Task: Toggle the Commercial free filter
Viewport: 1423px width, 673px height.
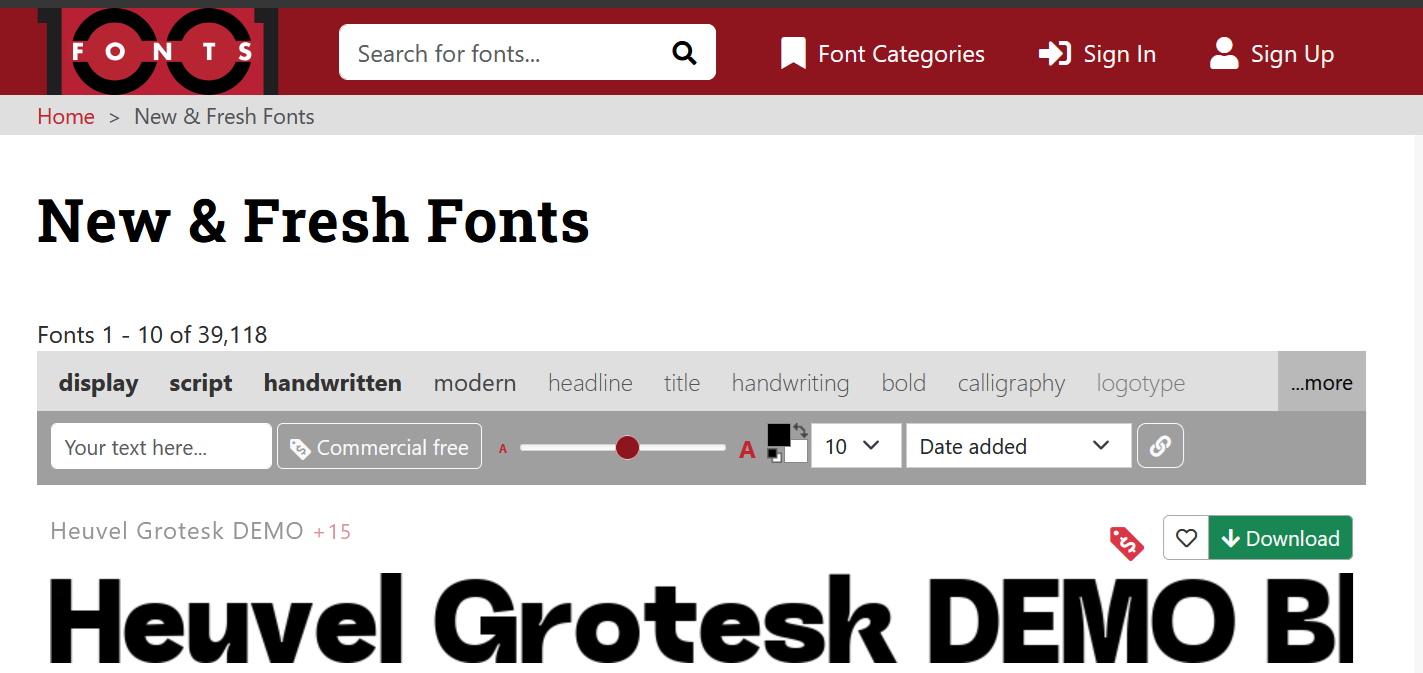Action: tap(379, 446)
